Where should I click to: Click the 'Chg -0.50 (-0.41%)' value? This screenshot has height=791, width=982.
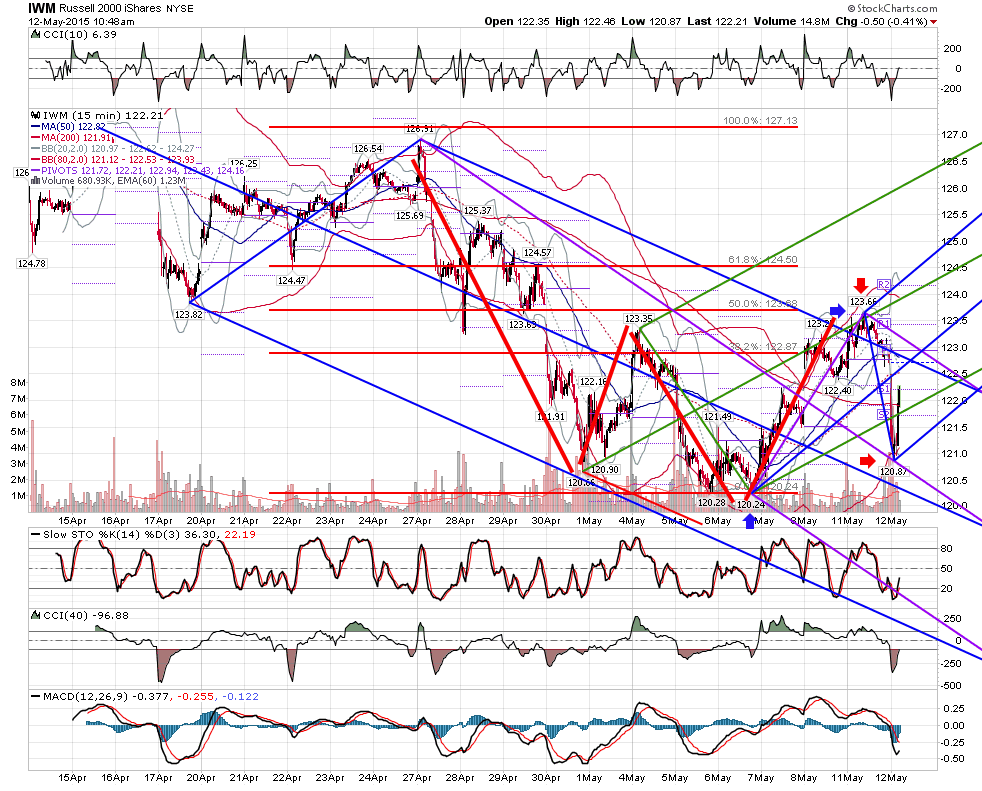882,21
